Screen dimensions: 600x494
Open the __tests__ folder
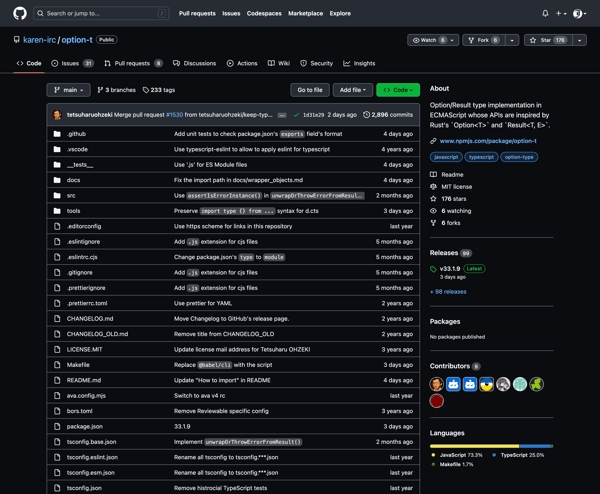(x=80, y=165)
